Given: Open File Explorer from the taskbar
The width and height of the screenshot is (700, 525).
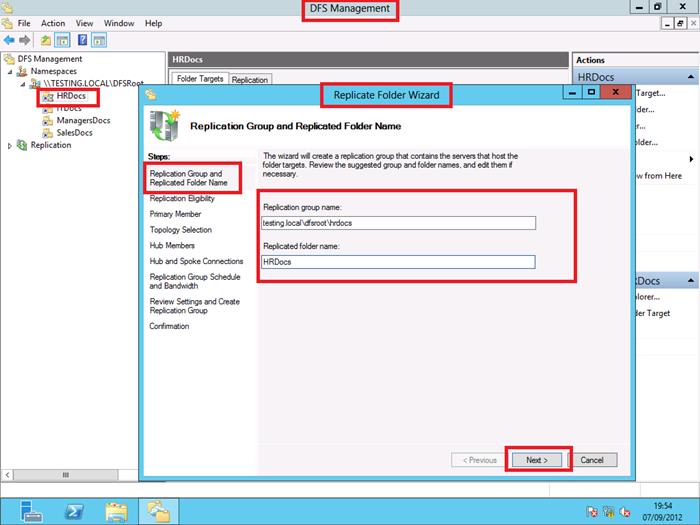Looking at the screenshot, I should coord(116,512).
